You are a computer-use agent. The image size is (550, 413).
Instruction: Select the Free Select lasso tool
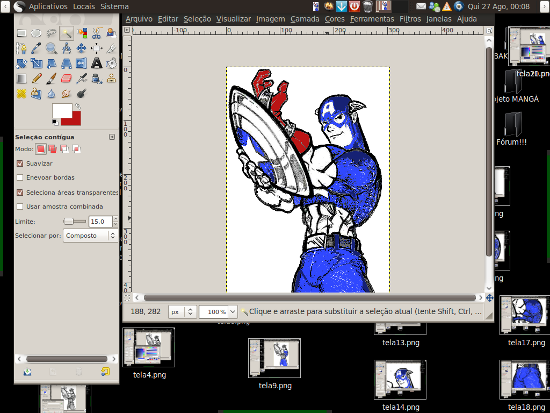pyautogui.click(x=52, y=33)
